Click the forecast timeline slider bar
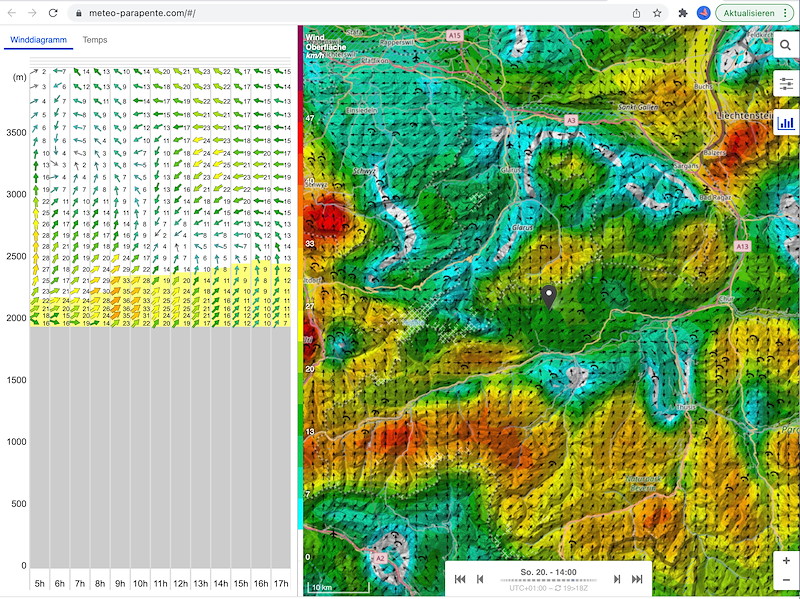The width and height of the screenshot is (800, 599). 548,579
